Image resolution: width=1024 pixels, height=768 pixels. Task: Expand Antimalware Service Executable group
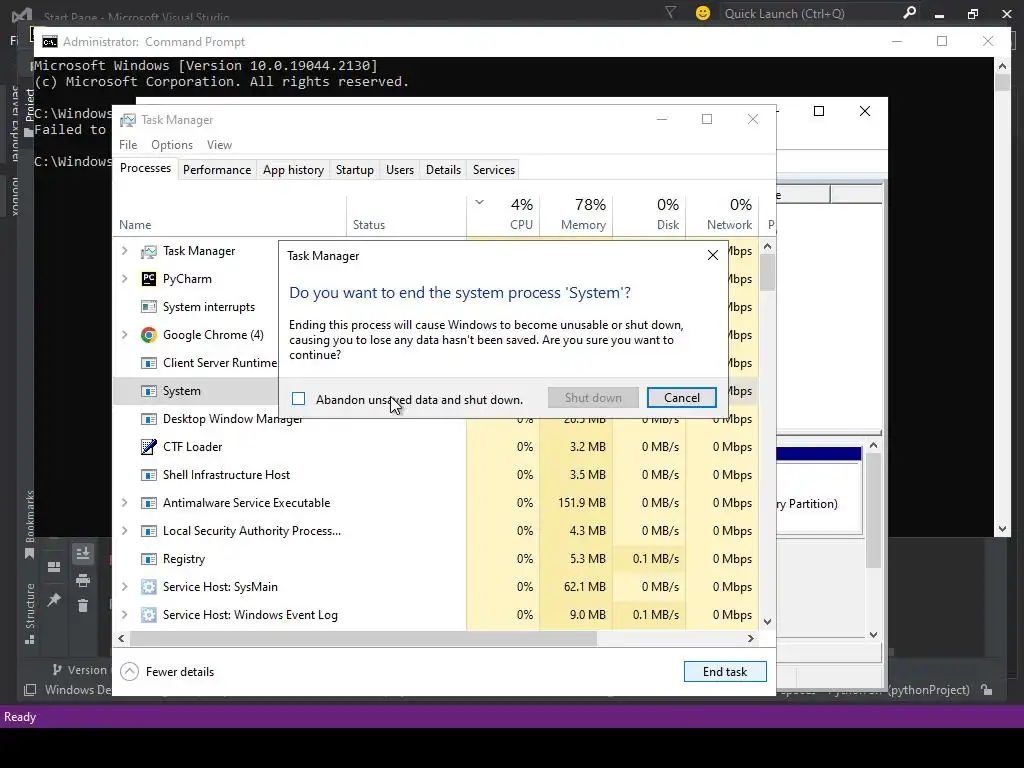[x=125, y=503]
